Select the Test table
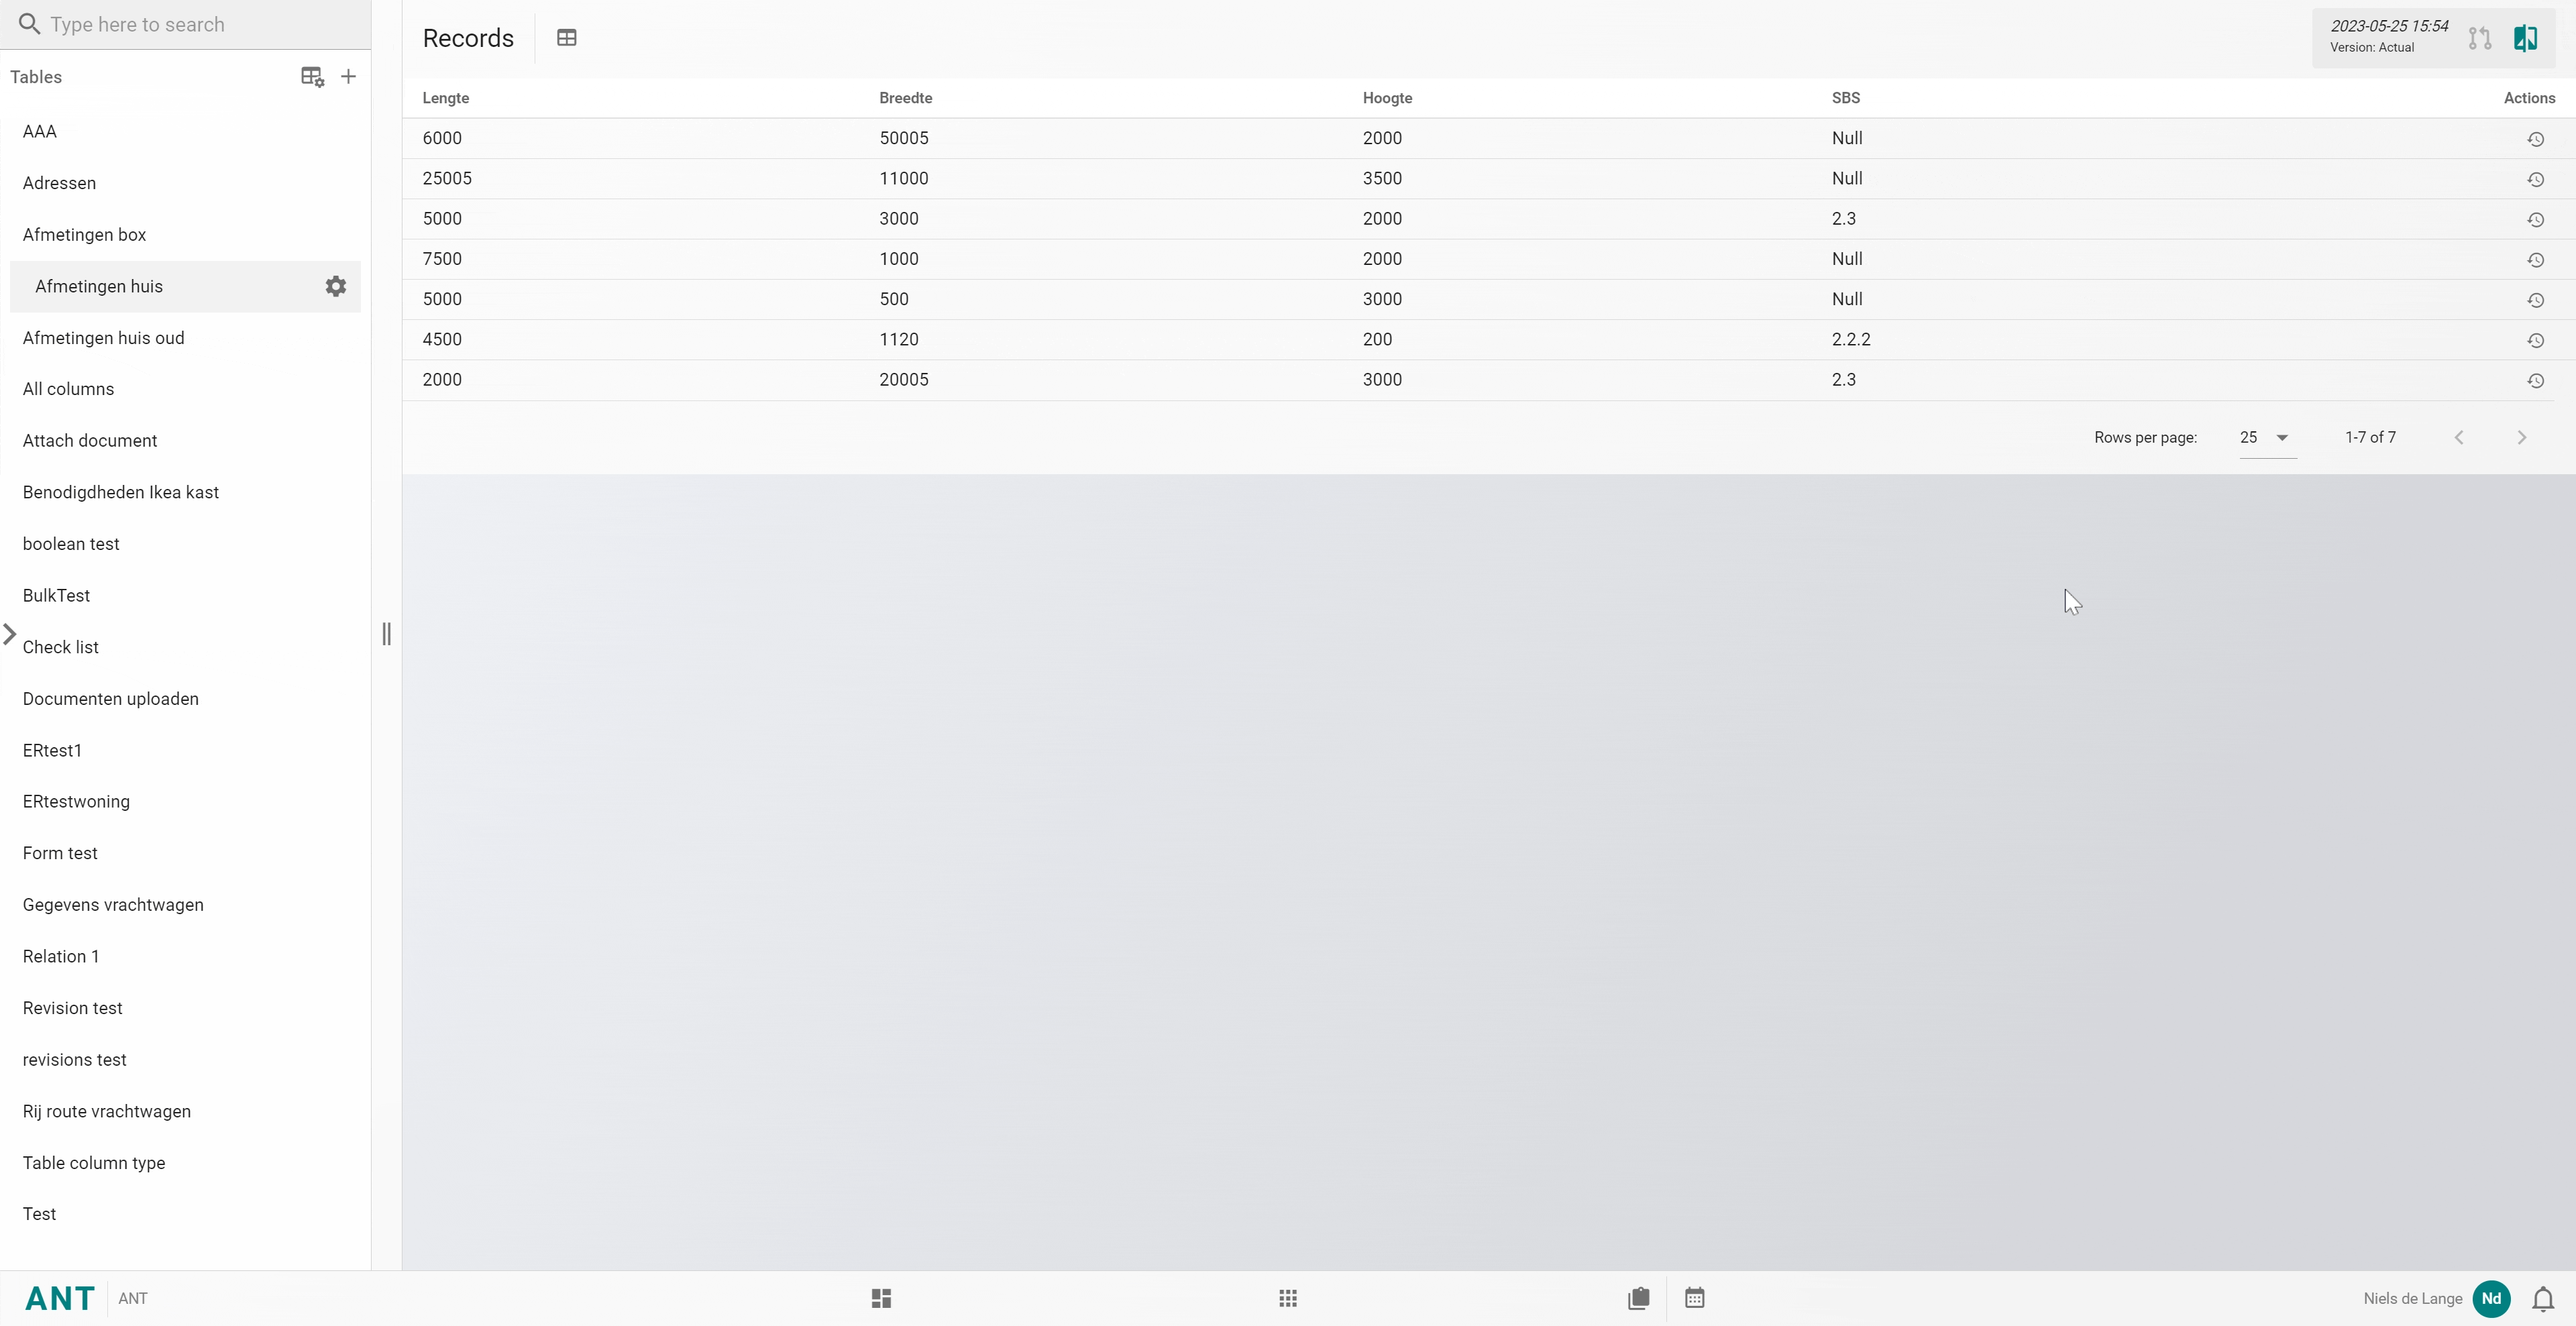The image size is (2576, 1326). tap(185, 1214)
